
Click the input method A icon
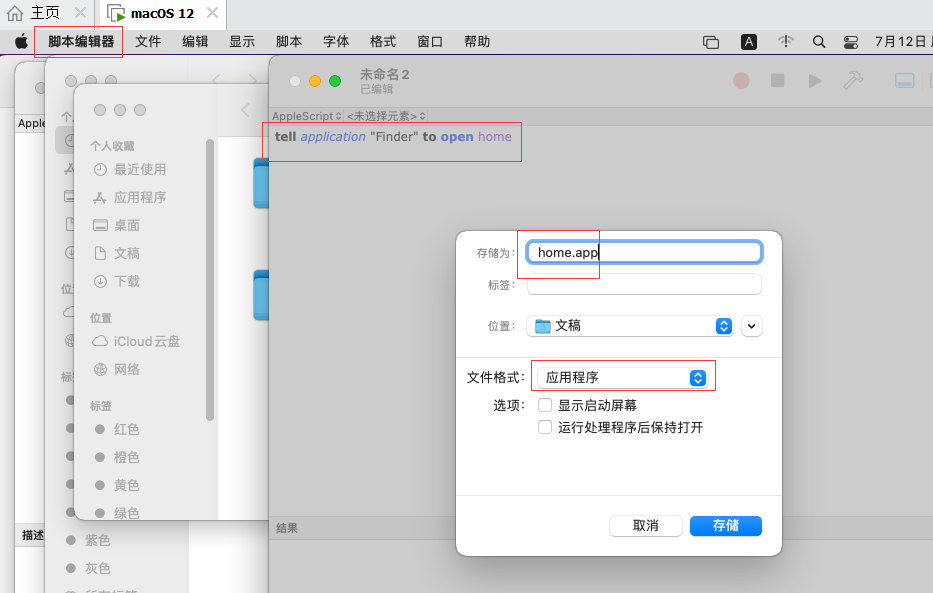click(749, 42)
